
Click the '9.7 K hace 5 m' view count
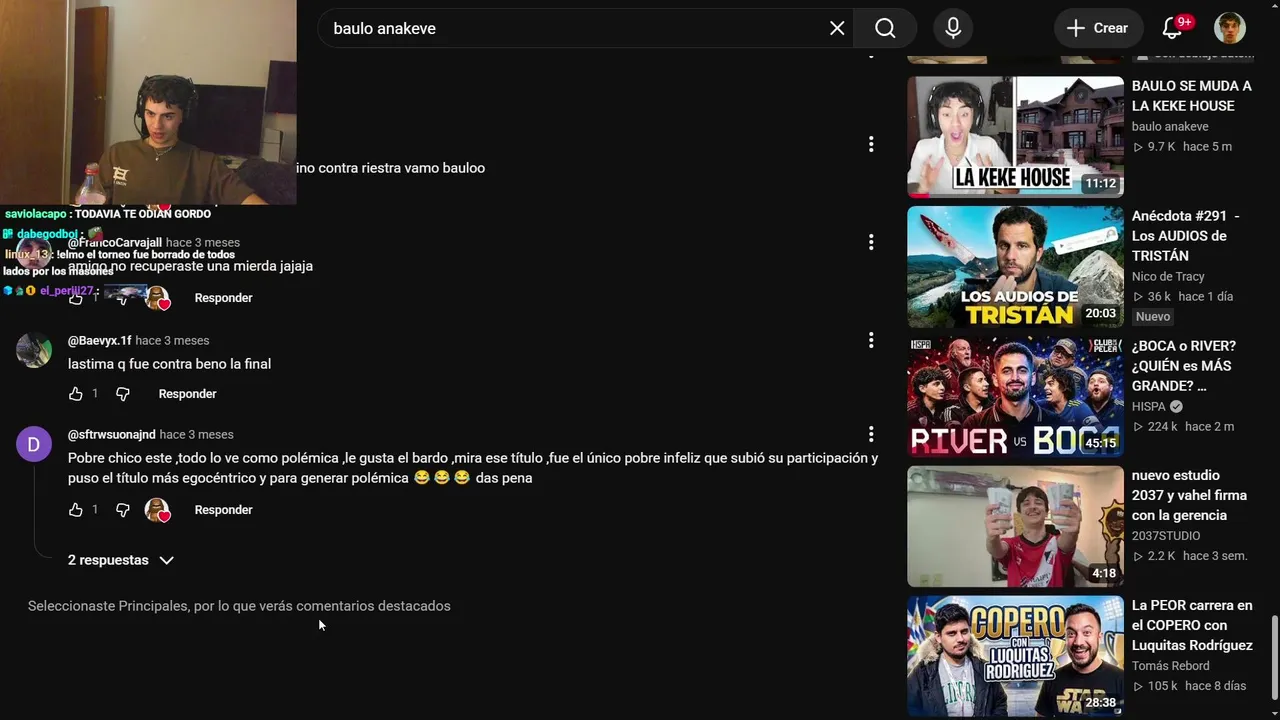point(1182,147)
